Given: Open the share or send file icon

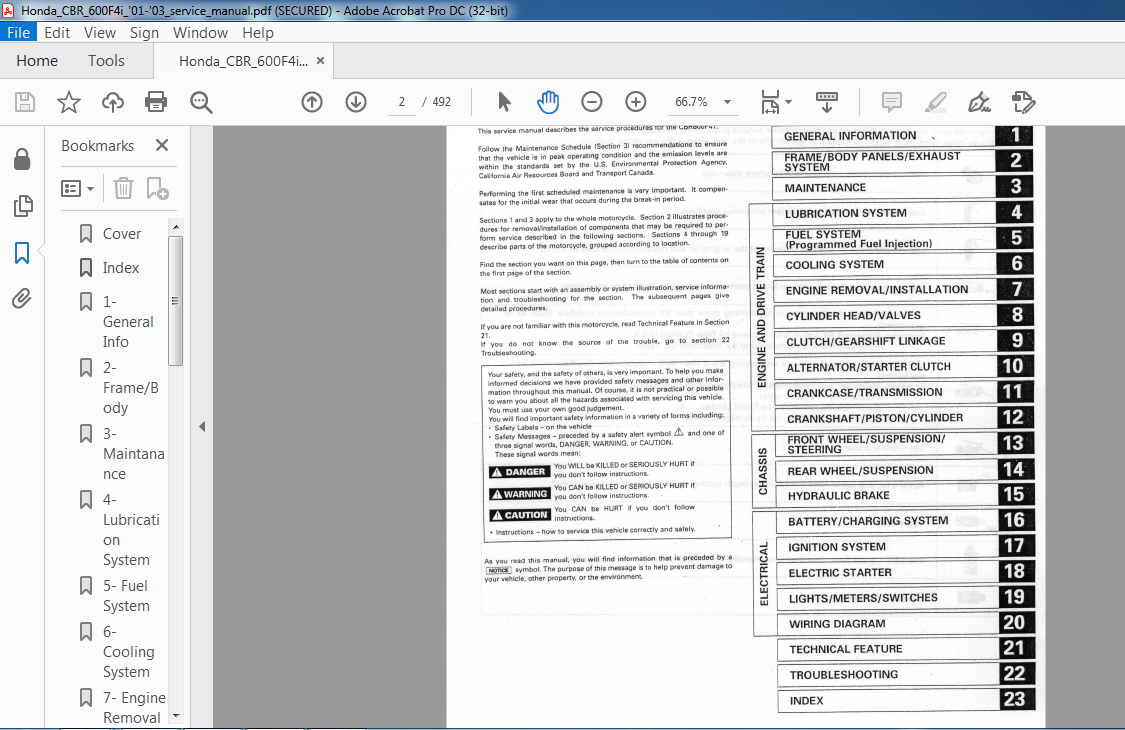Looking at the screenshot, I should [x=1024, y=102].
